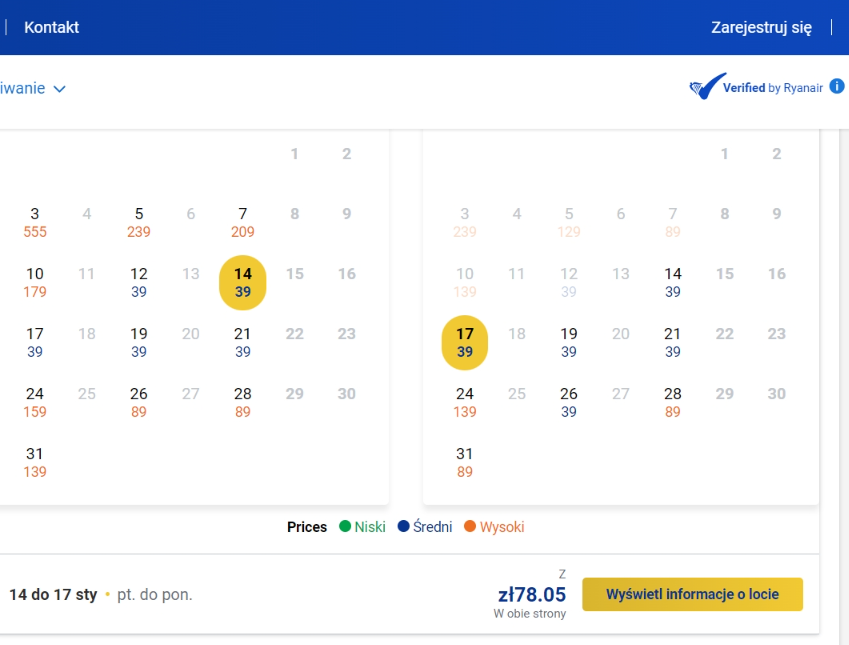Expand the search dropdown chevron
This screenshot has width=849, height=645.
coord(60,89)
